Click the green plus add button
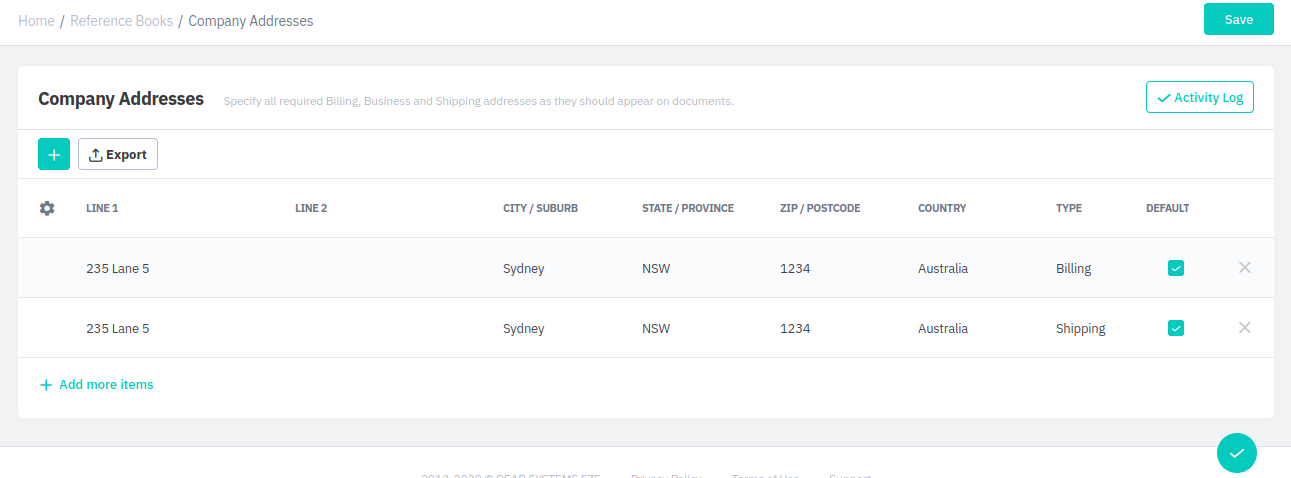1291x478 pixels. coord(54,154)
